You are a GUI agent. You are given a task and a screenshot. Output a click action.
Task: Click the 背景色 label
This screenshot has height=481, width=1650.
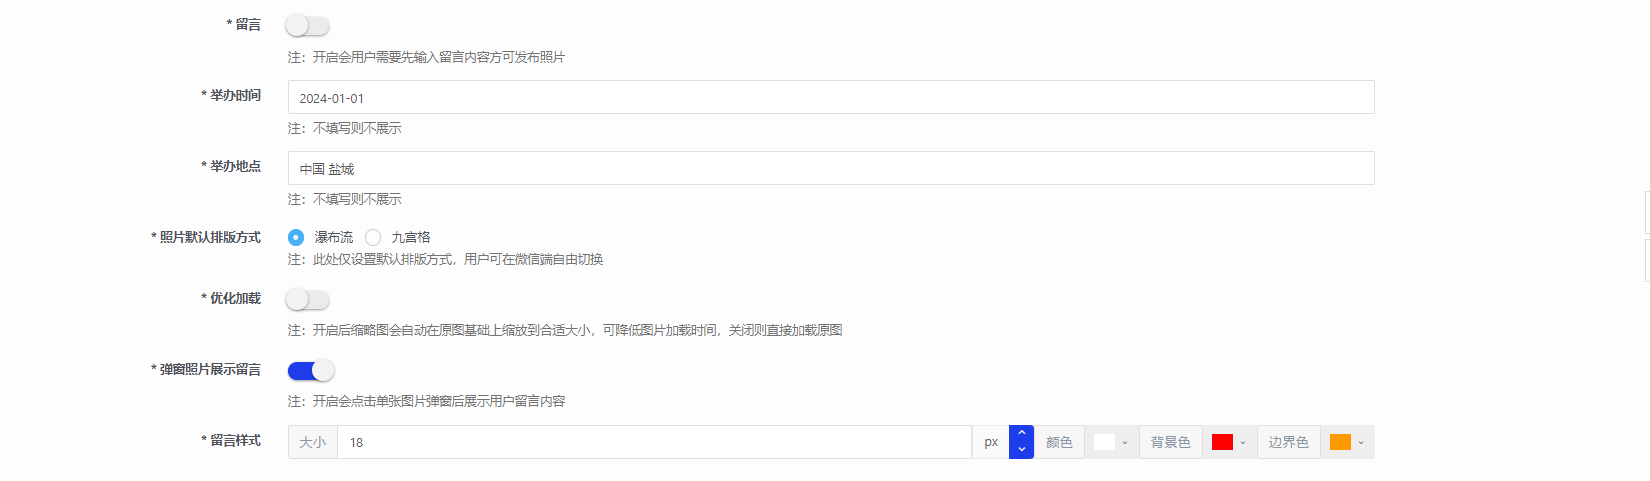pyautogui.click(x=1170, y=442)
